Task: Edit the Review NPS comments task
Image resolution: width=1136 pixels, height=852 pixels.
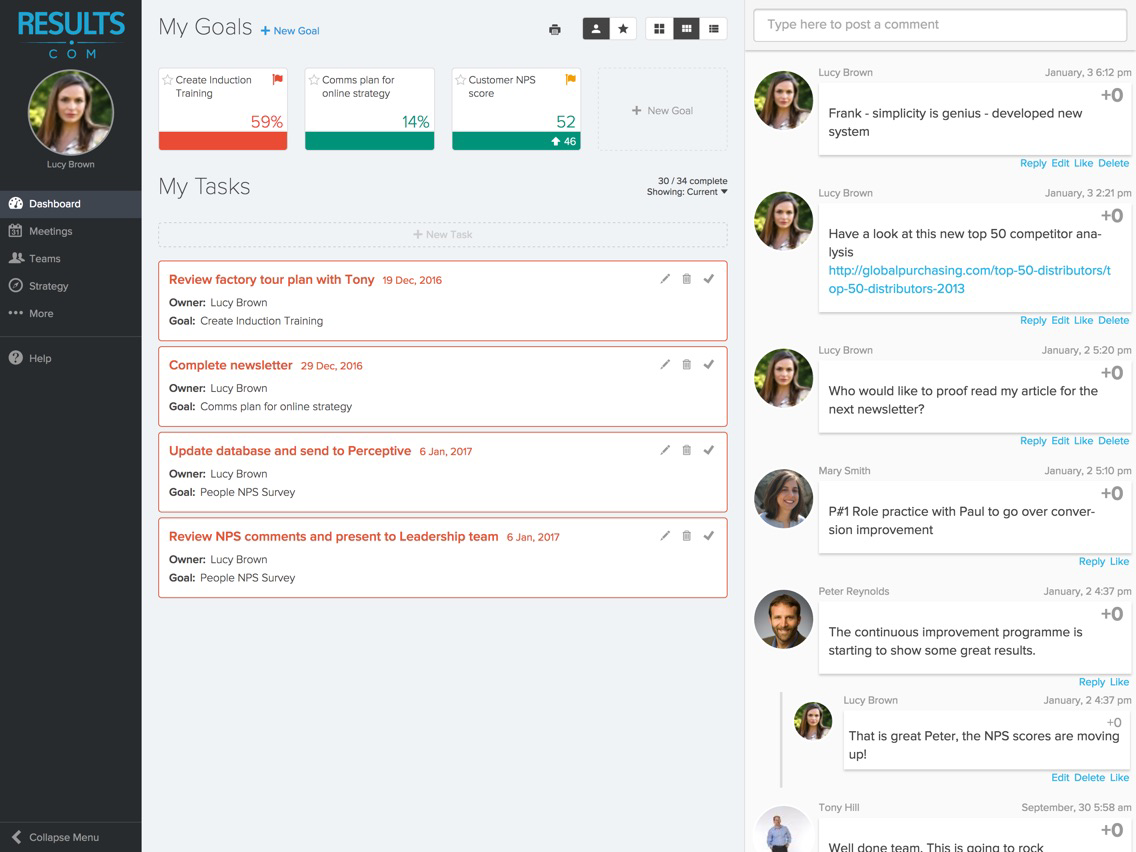Action: tap(665, 535)
